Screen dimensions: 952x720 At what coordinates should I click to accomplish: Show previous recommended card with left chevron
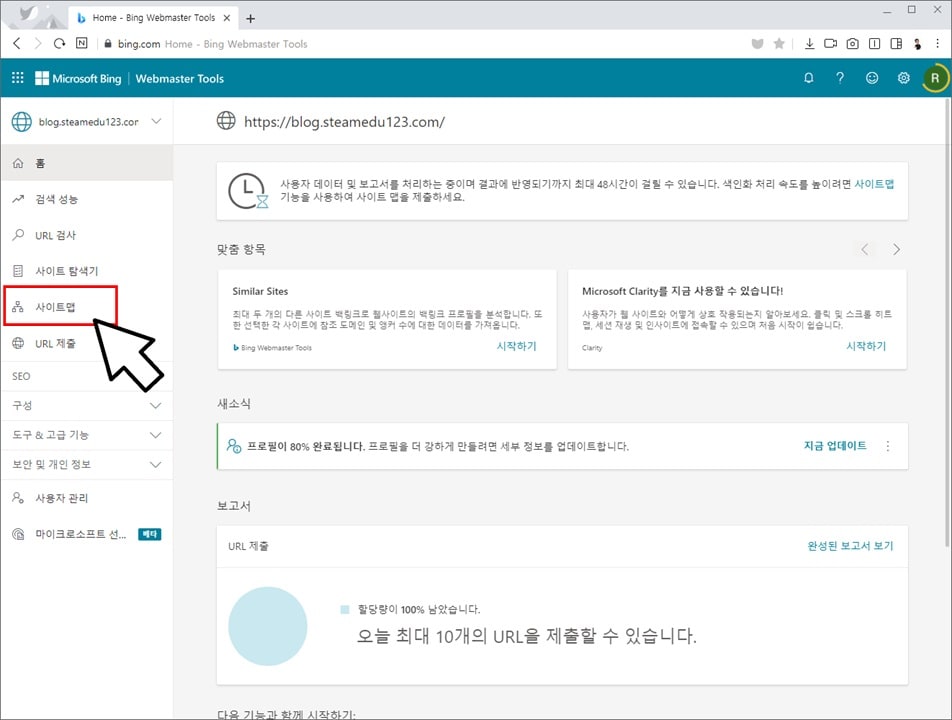pyautogui.click(x=865, y=250)
